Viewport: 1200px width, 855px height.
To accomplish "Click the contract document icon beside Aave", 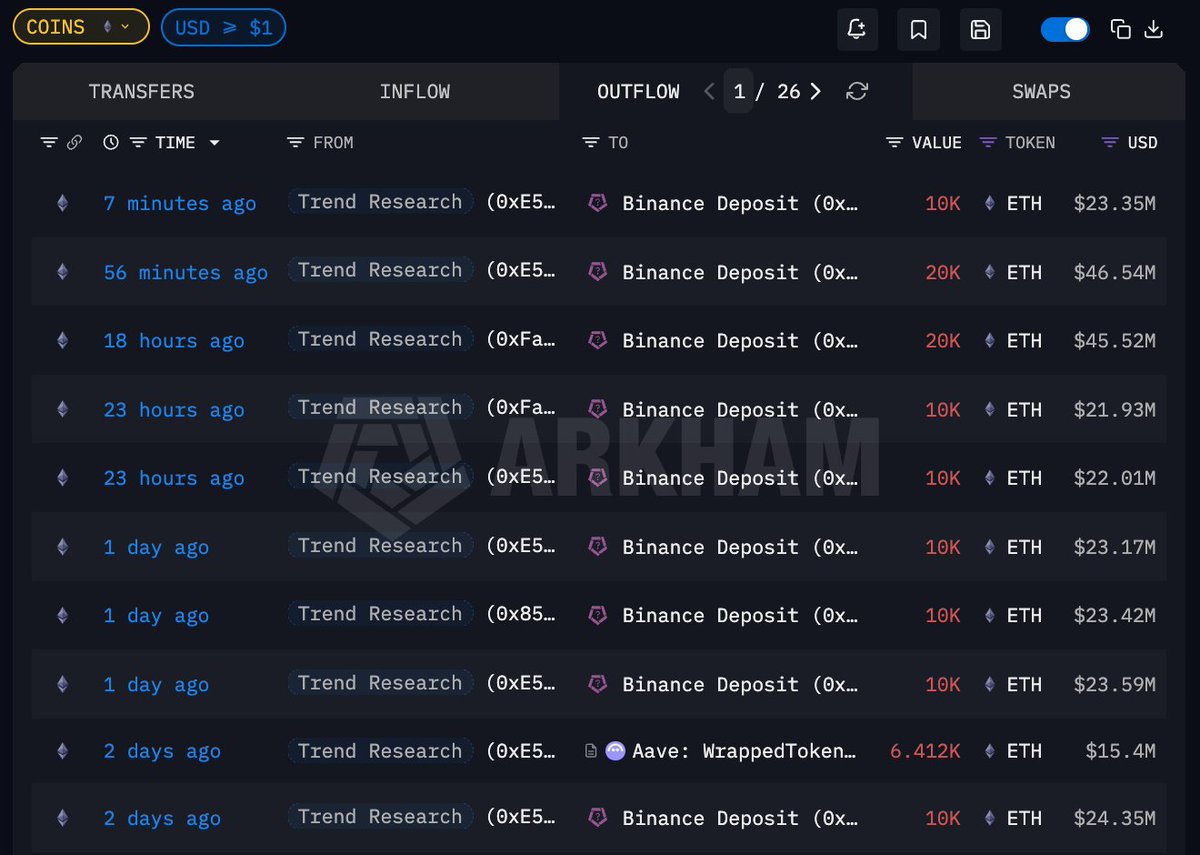I will [x=591, y=751].
